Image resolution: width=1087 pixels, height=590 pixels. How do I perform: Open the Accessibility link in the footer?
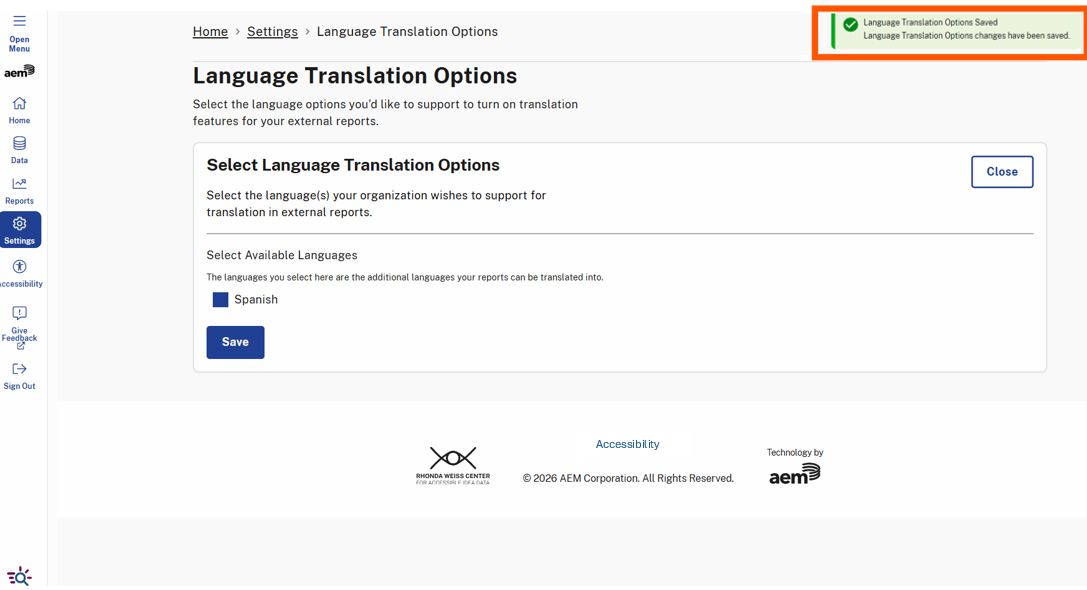pos(627,443)
